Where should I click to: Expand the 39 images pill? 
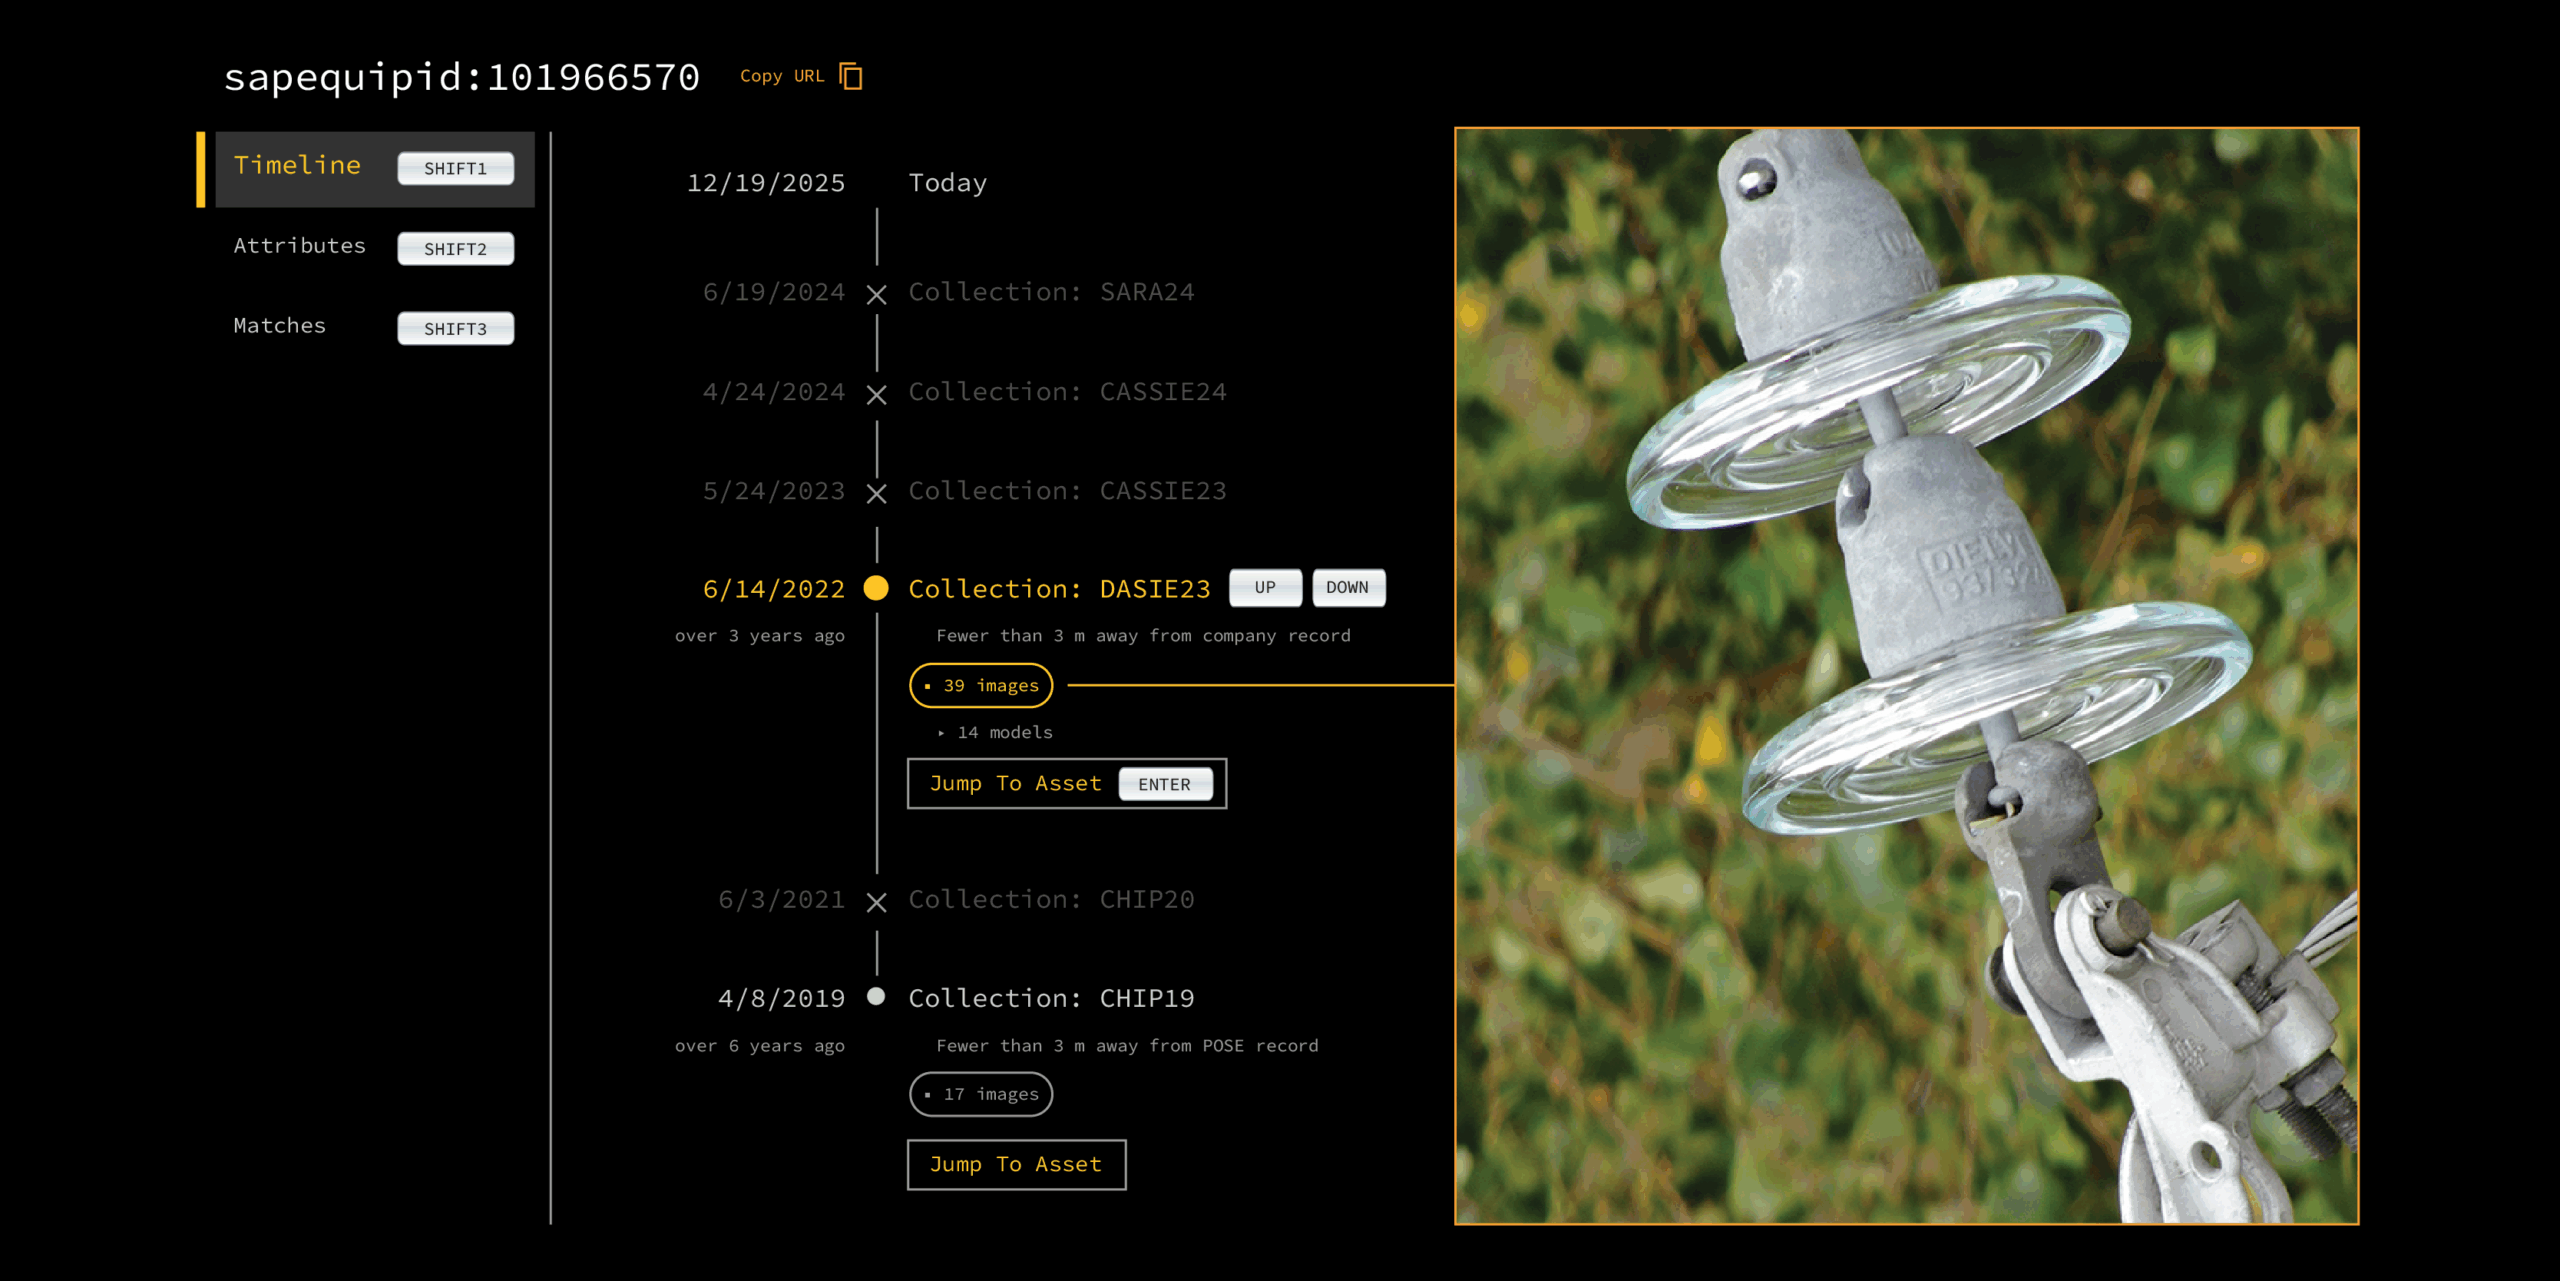tap(981, 685)
